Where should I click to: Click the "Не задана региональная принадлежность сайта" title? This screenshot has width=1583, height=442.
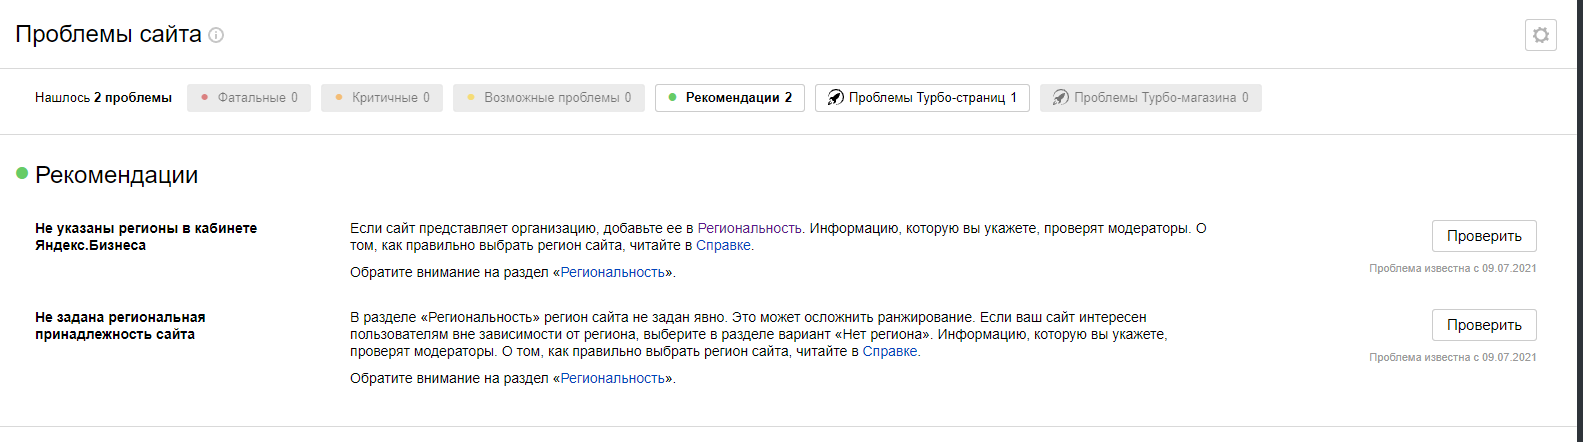coord(120,325)
